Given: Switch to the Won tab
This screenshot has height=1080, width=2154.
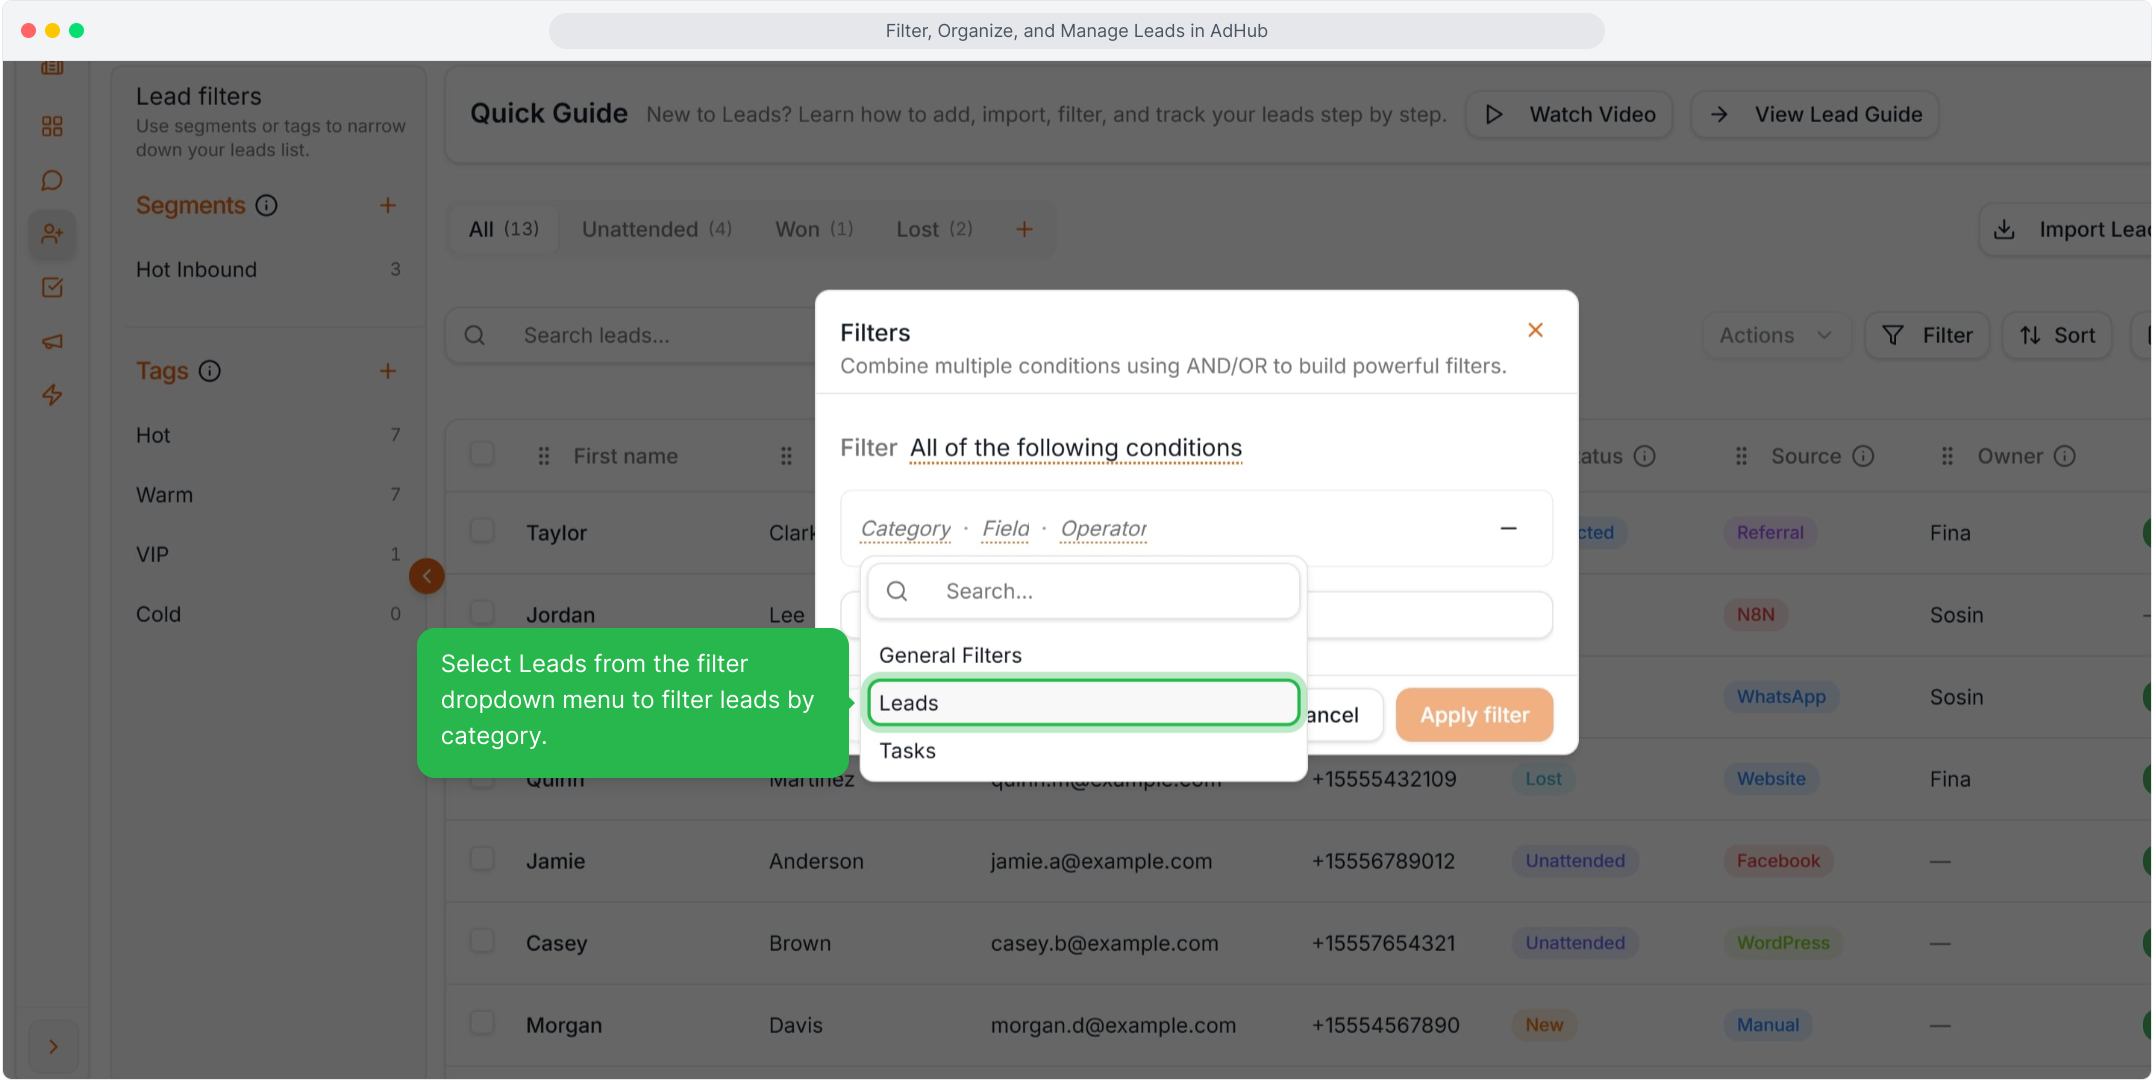Looking at the screenshot, I should pos(814,229).
